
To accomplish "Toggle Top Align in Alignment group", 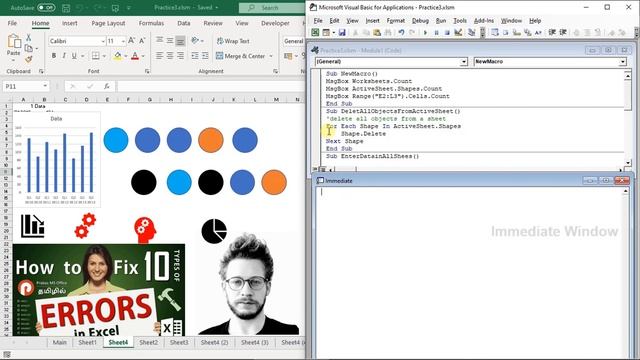I will 160,40.
